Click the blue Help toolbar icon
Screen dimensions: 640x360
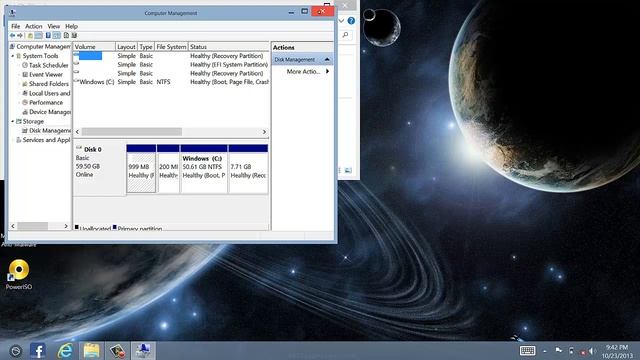coord(48,36)
